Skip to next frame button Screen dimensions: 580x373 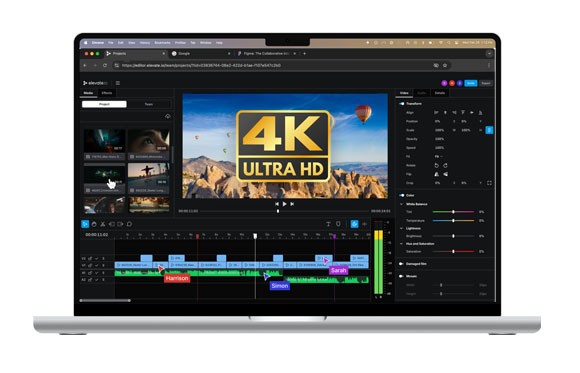(x=292, y=204)
